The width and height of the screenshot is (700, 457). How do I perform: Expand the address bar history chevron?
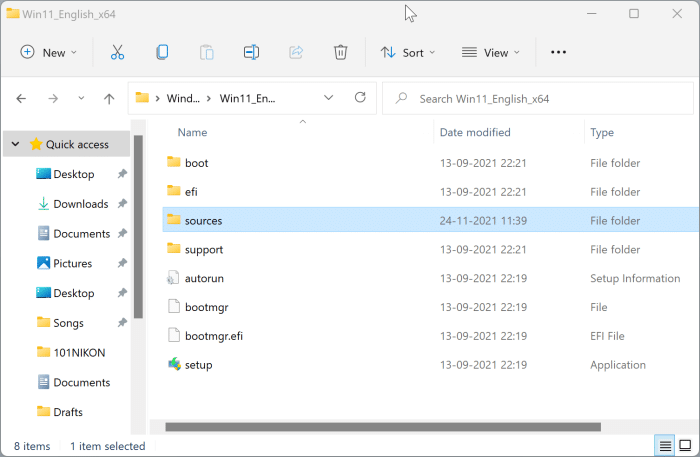click(329, 98)
